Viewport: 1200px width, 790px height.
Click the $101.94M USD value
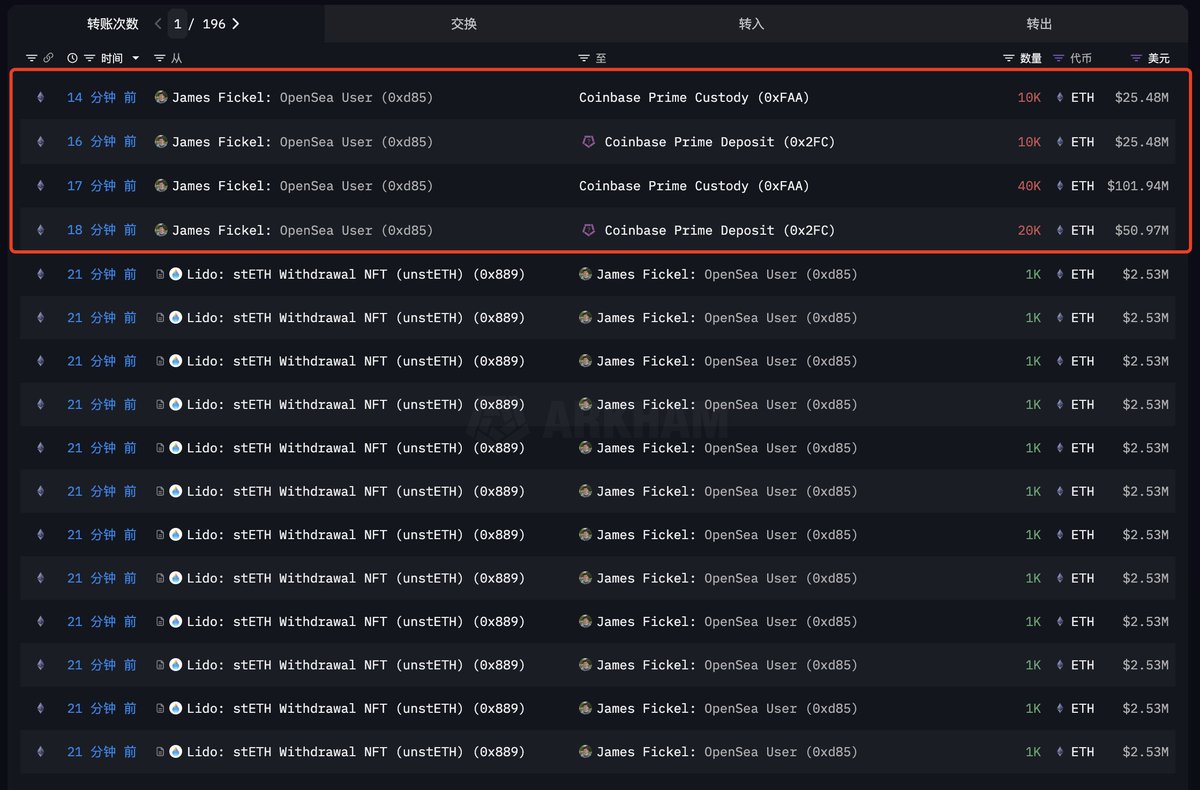tap(1138, 186)
